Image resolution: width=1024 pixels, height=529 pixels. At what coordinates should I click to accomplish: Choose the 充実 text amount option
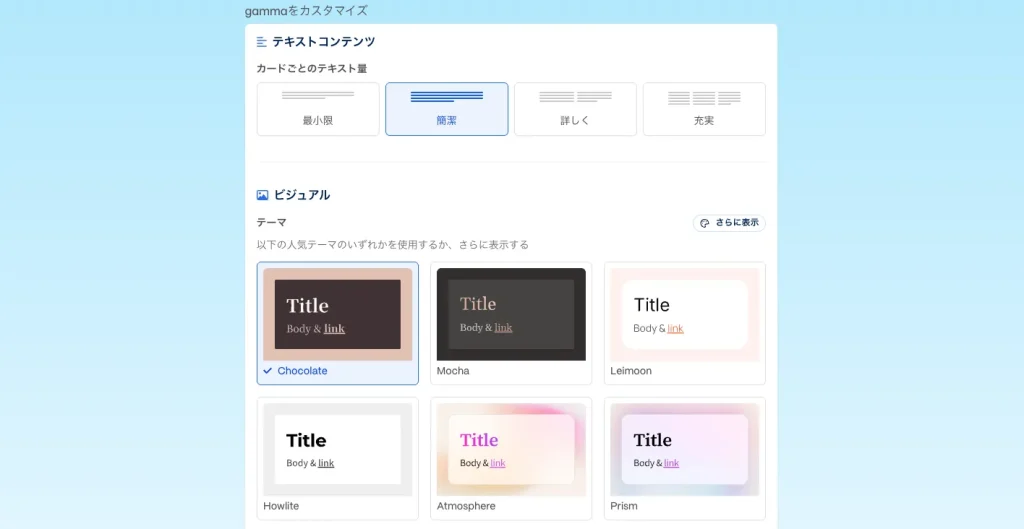click(704, 109)
